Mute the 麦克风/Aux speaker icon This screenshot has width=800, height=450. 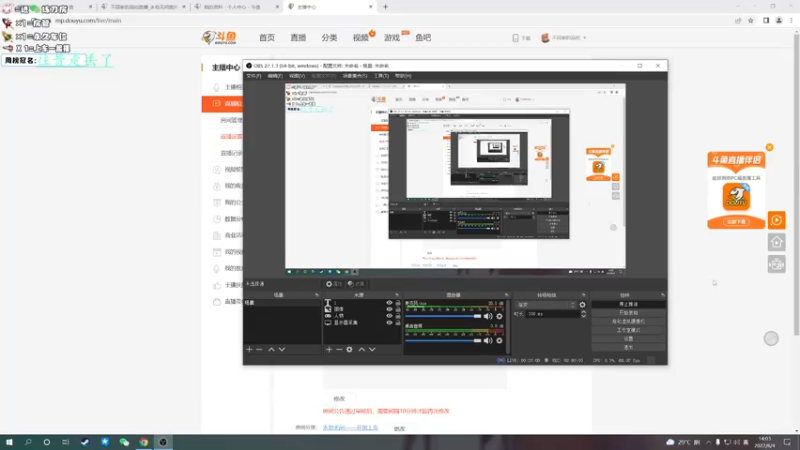(488, 316)
